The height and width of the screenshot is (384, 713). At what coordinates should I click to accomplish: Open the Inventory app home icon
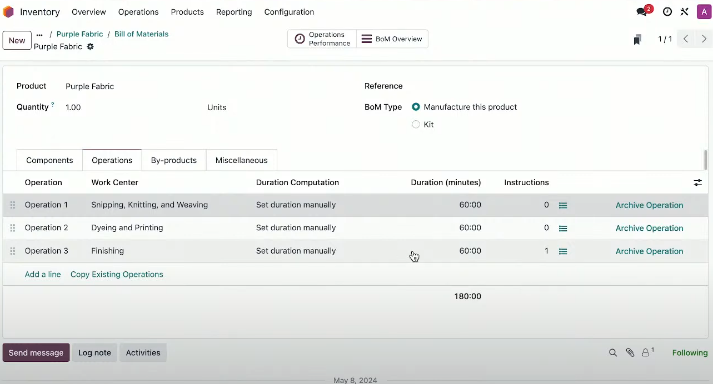click(x=8, y=12)
